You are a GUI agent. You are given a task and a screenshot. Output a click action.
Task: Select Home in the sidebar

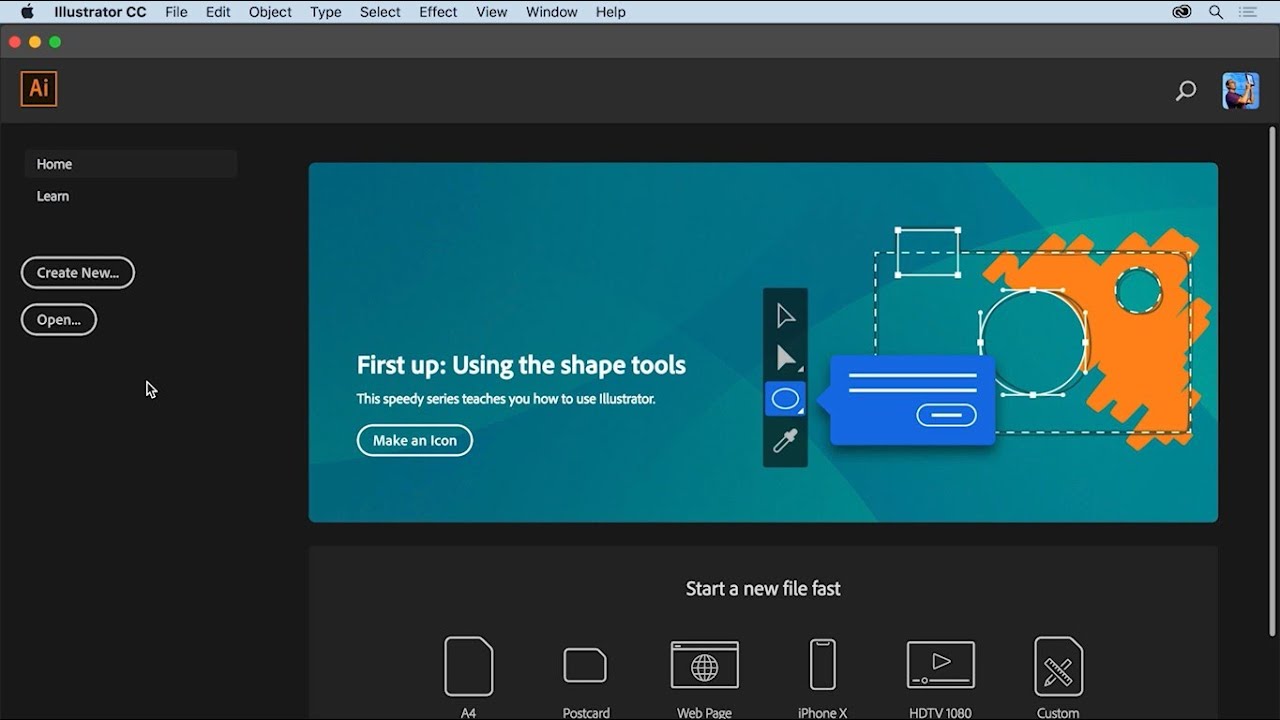(x=130, y=164)
